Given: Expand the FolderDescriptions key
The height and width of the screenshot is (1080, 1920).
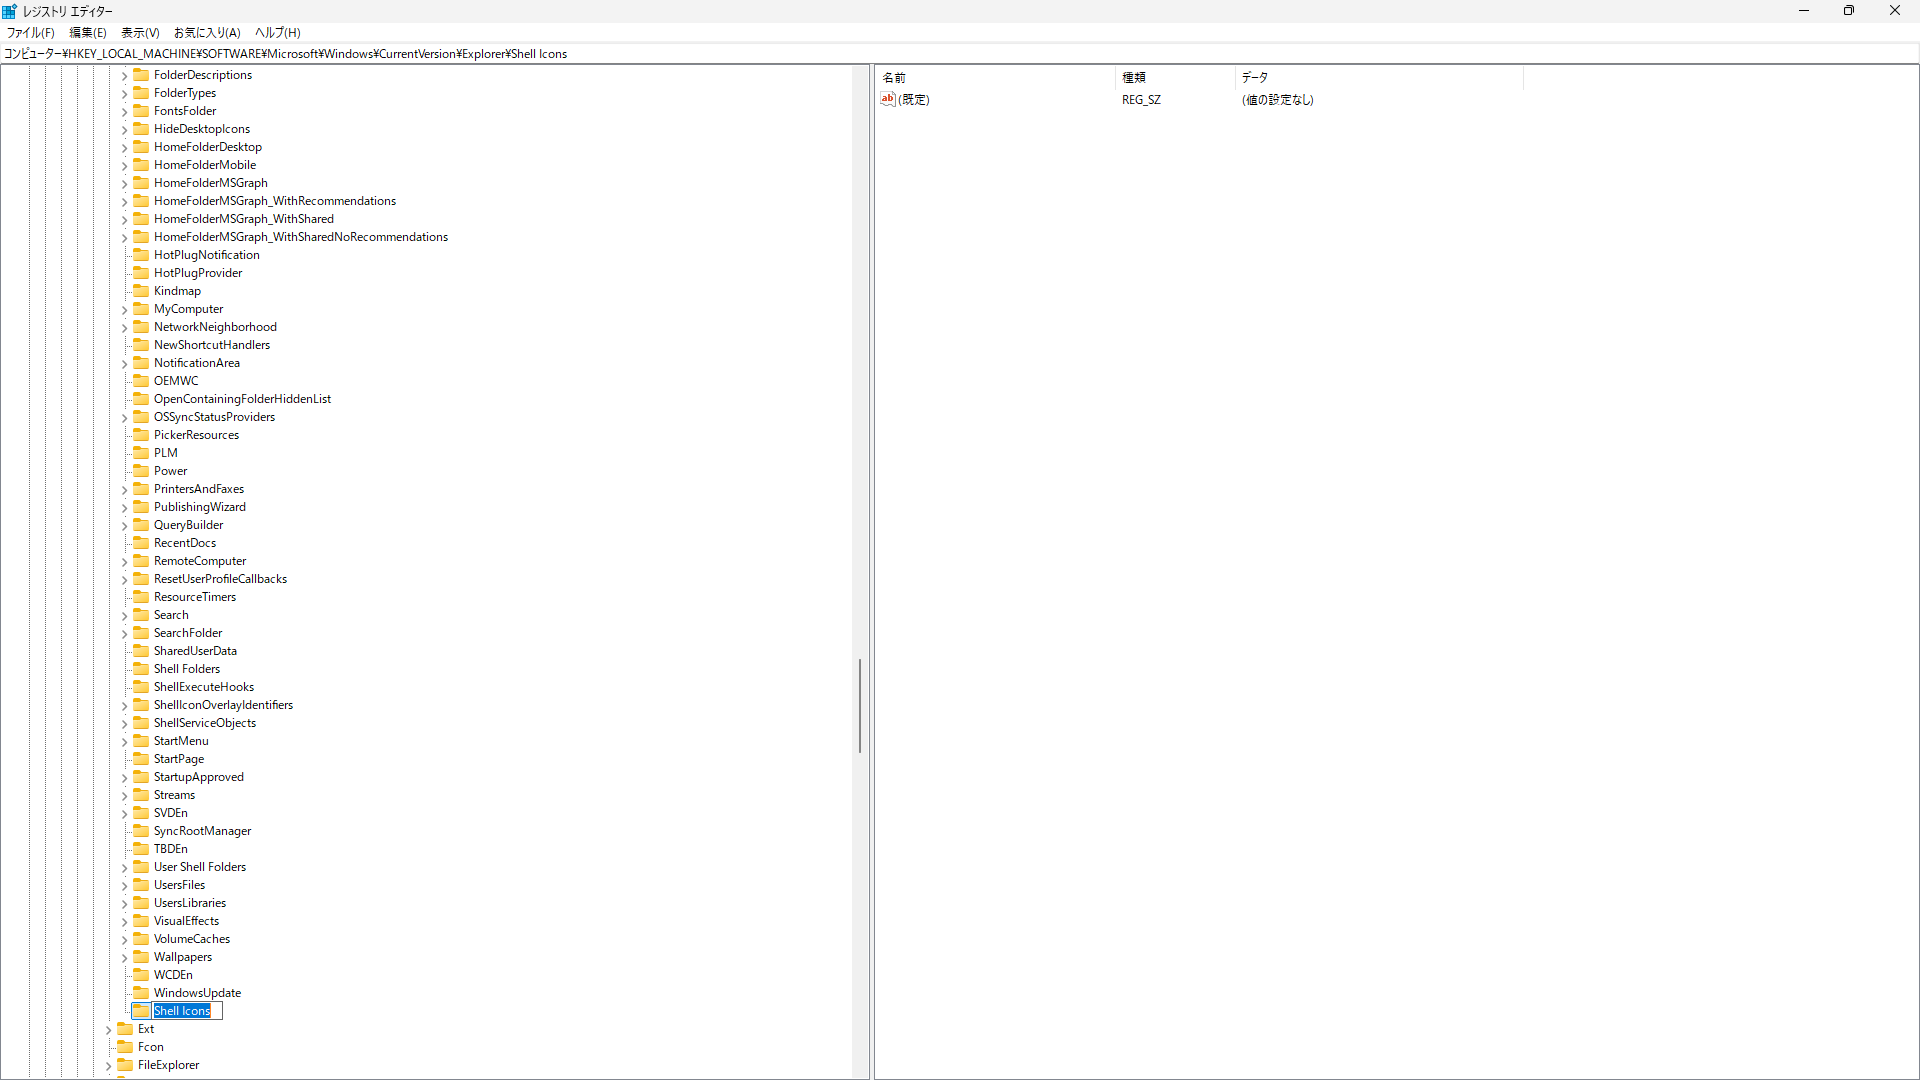Looking at the screenshot, I should (124, 76).
